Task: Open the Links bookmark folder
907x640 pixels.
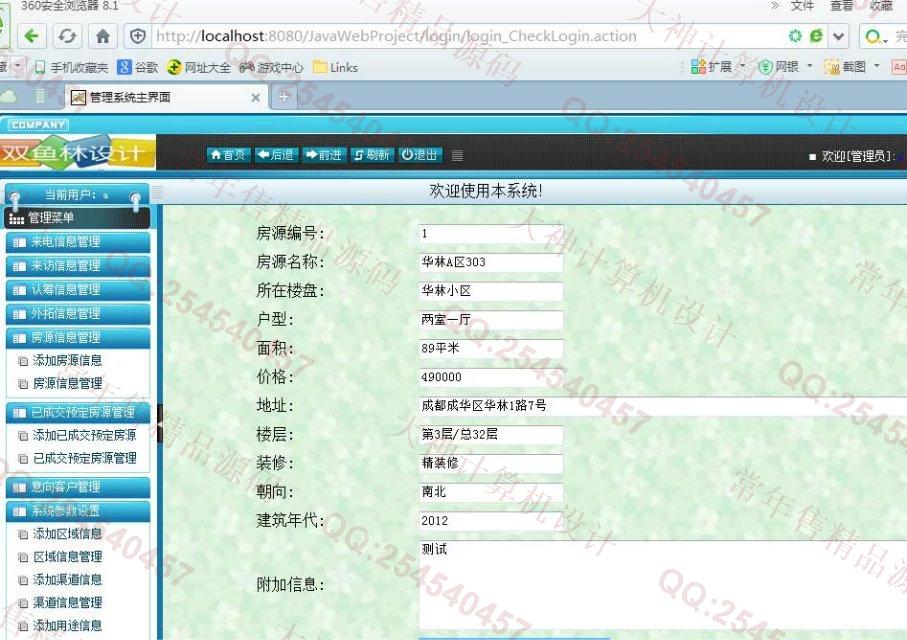Action: [x=335, y=68]
